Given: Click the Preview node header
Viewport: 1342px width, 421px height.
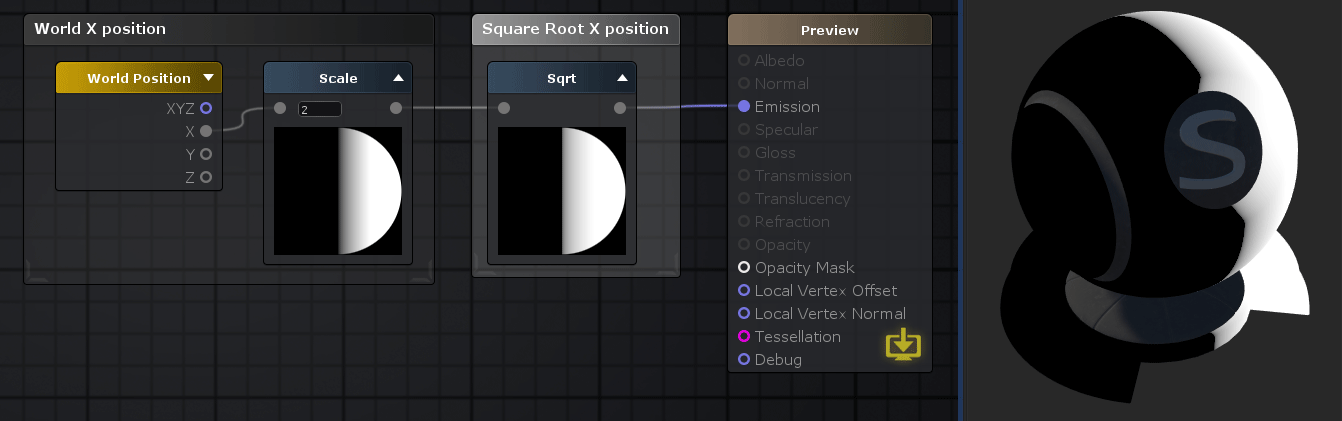Looking at the screenshot, I should [x=829, y=30].
